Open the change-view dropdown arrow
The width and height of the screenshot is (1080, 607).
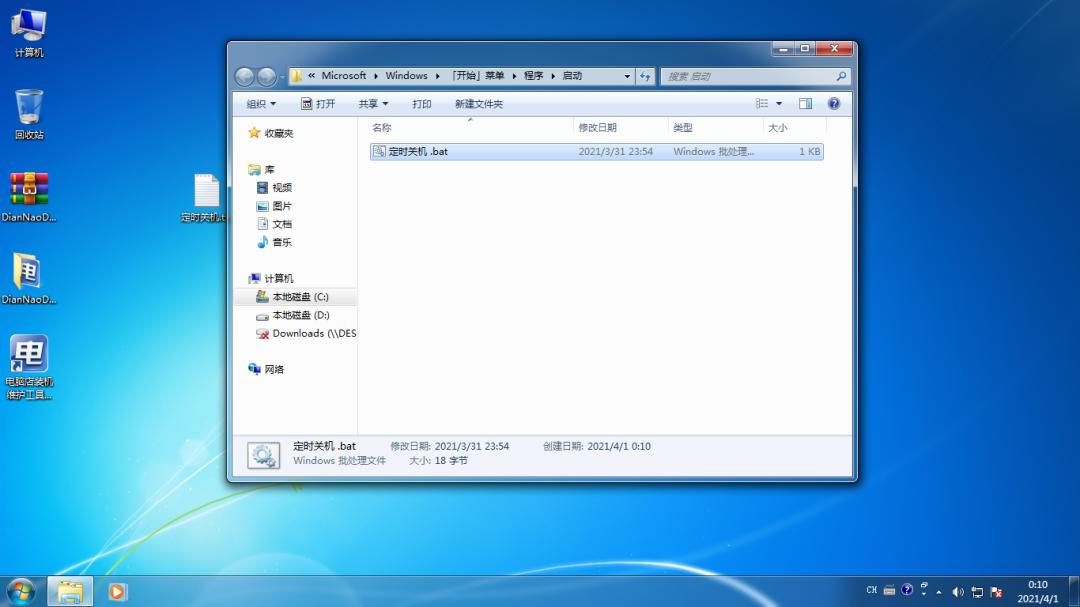pos(778,103)
